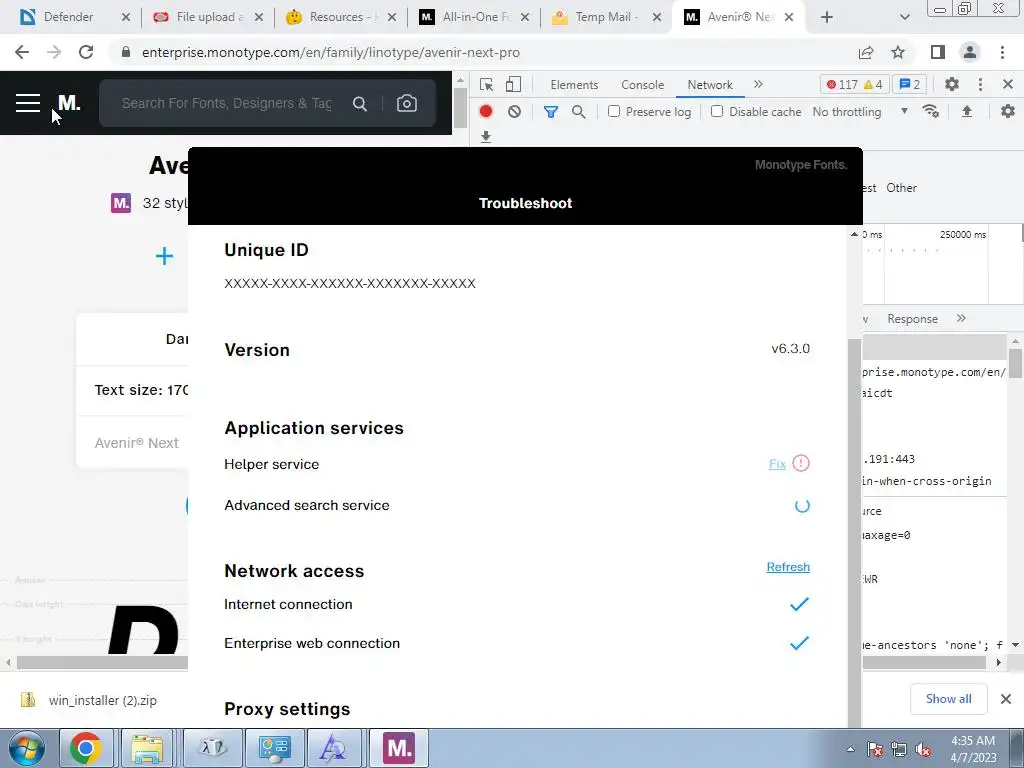Expand more request detail tabs chevron
Screen dimensions: 1024x768
coord(961,318)
